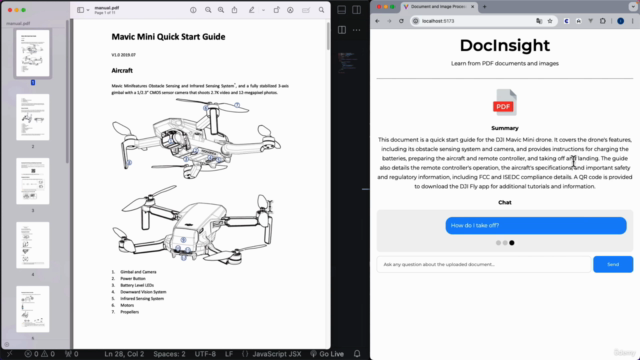640x360 pixels.
Task: Go to line via Ln 28, Col 2
Action: [124, 354]
